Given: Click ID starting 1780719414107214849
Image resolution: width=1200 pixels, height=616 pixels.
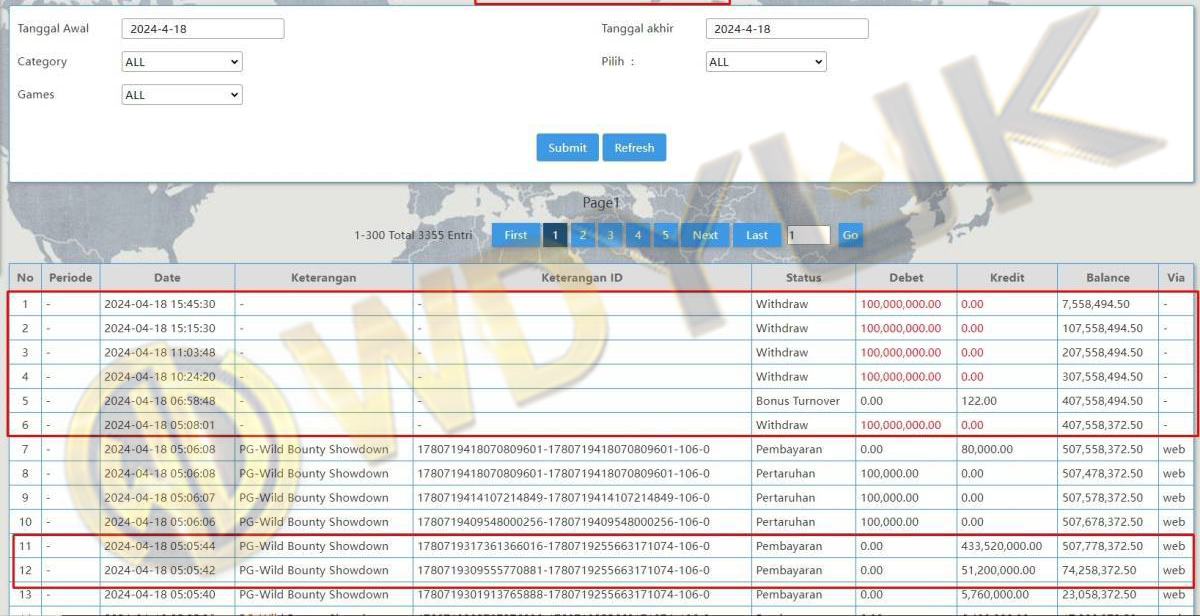Looking at the screenshot, I should click(x=563, y=497).
